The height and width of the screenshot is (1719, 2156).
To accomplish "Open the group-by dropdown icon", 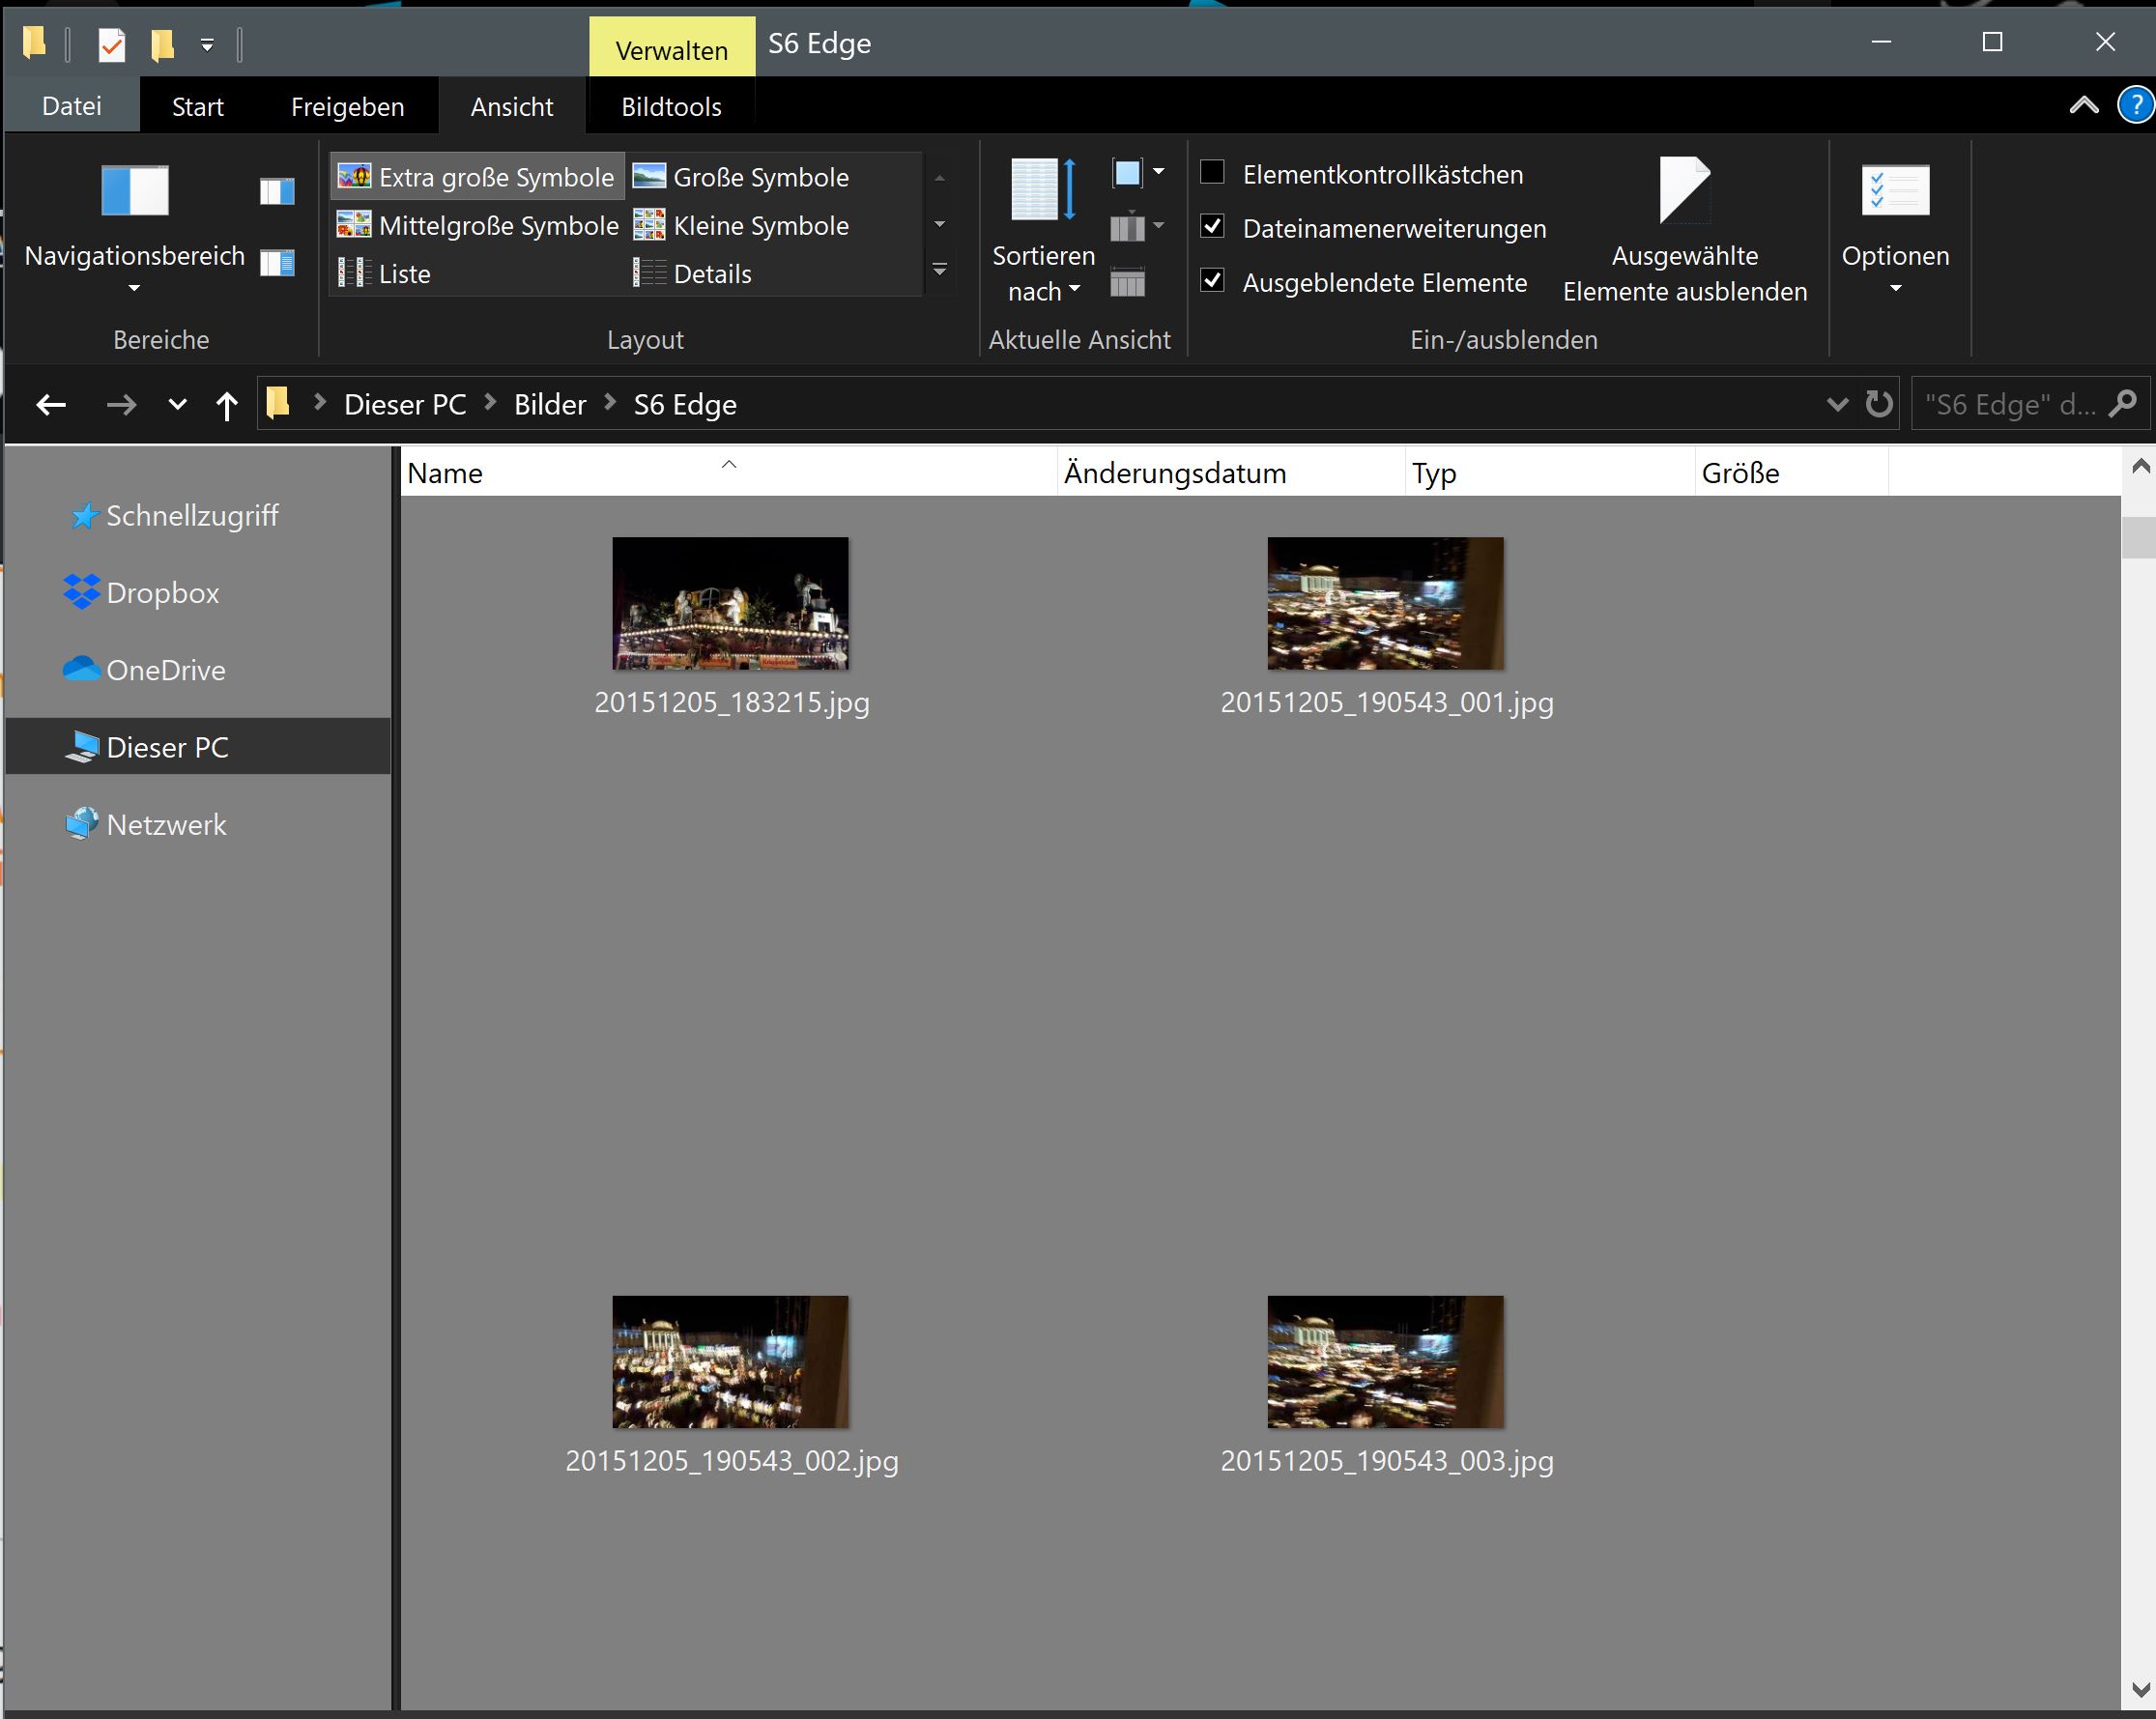I will (x=1138, y=173).
